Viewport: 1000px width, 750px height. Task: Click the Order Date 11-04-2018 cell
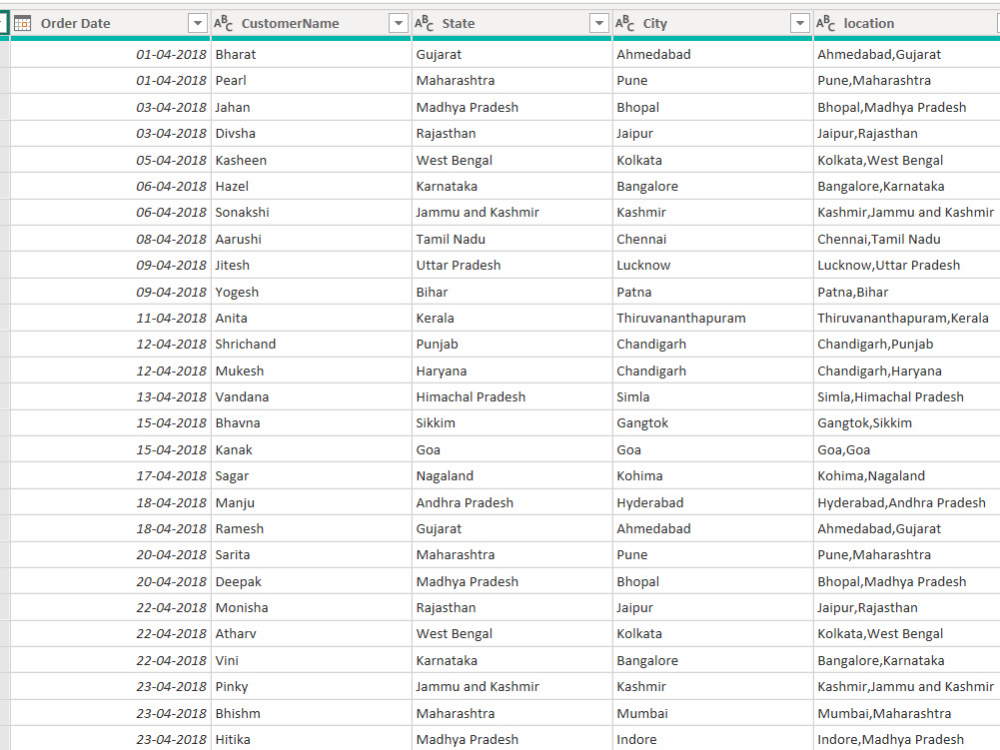110,318
